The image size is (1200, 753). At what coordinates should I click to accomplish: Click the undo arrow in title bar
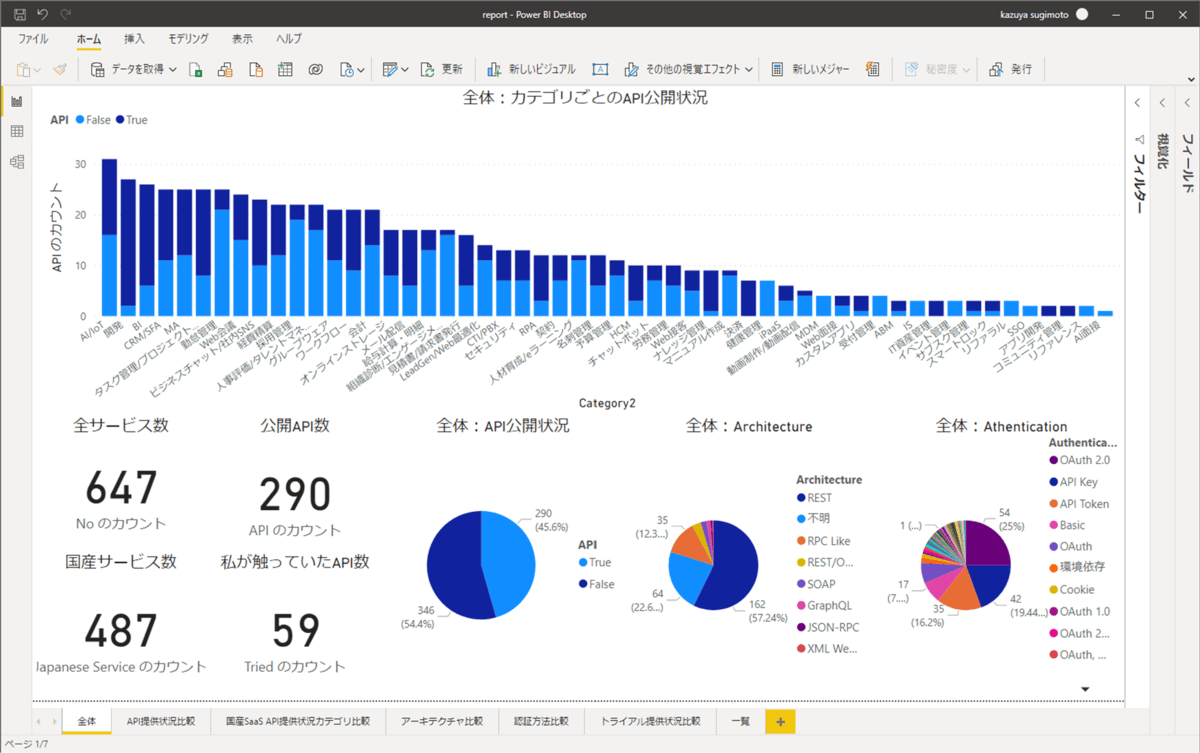pos(43,14)
